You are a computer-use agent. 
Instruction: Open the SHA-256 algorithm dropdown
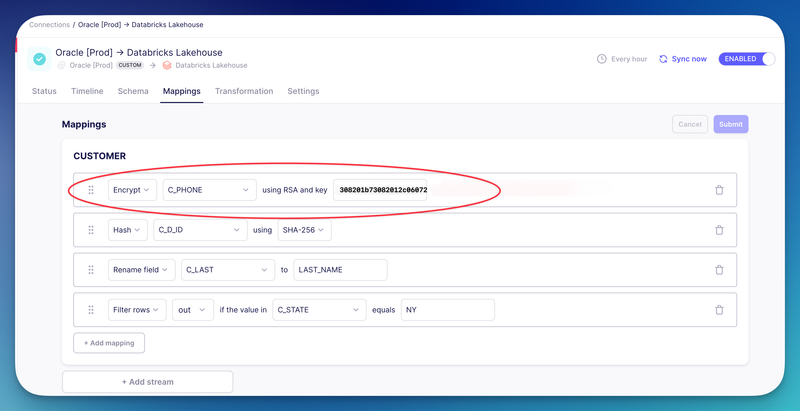[x=304, y=230]
